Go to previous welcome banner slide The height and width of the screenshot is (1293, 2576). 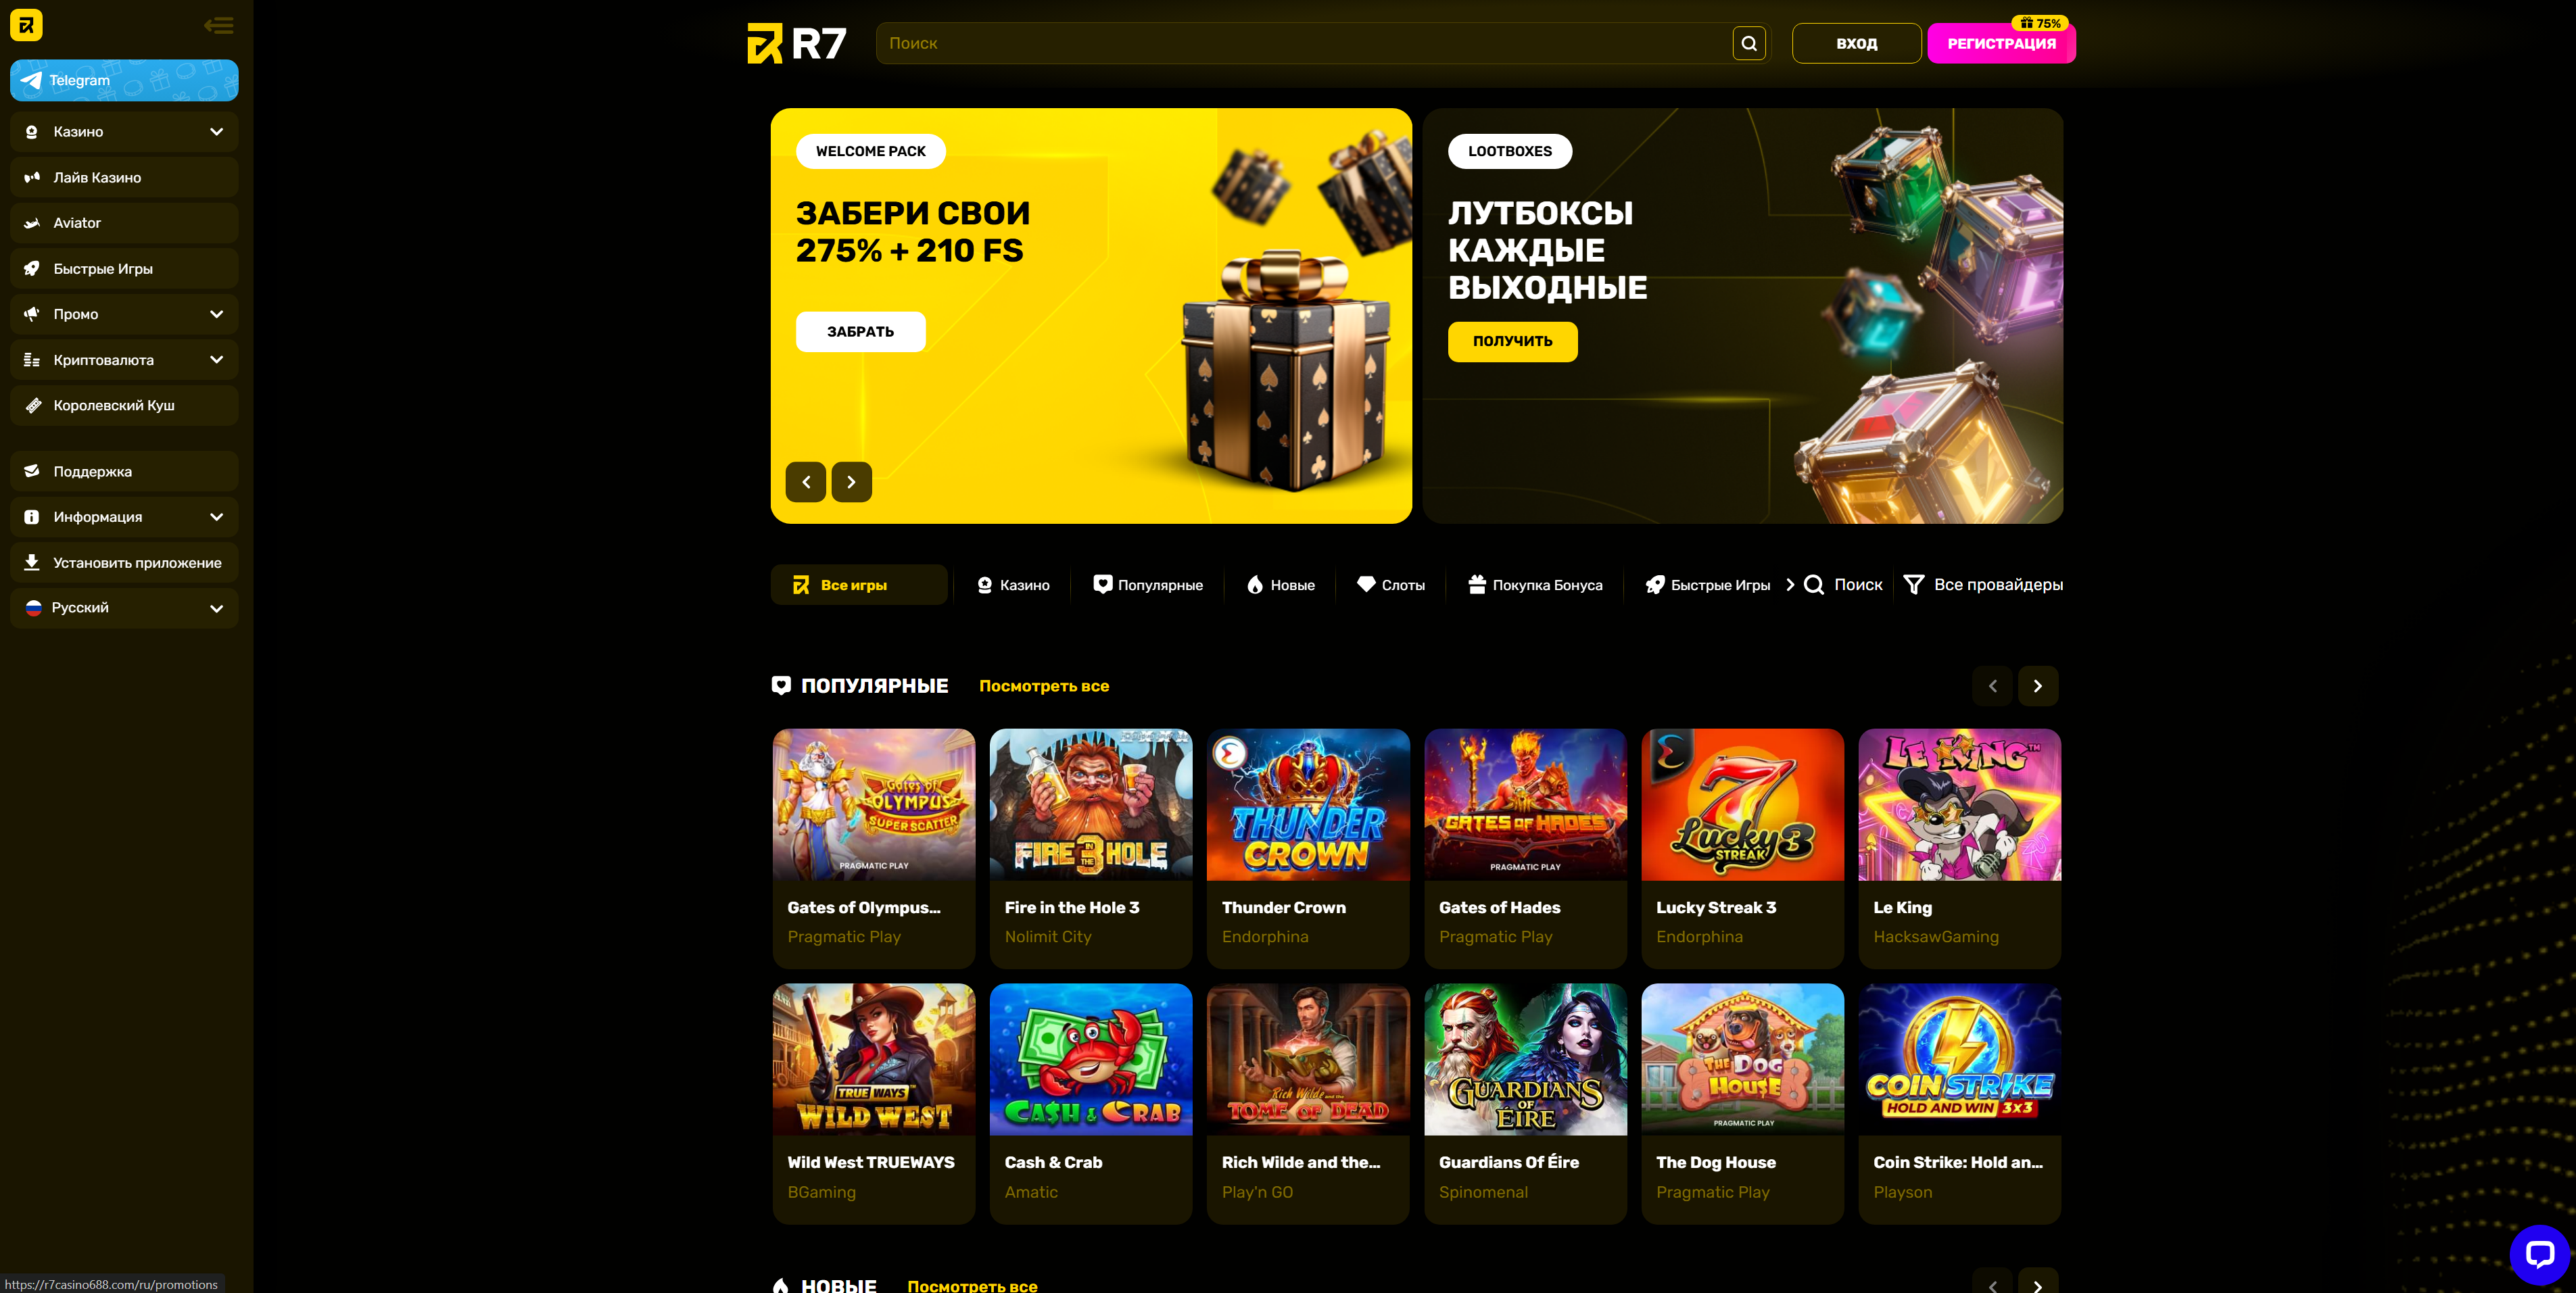pos(806,482)
